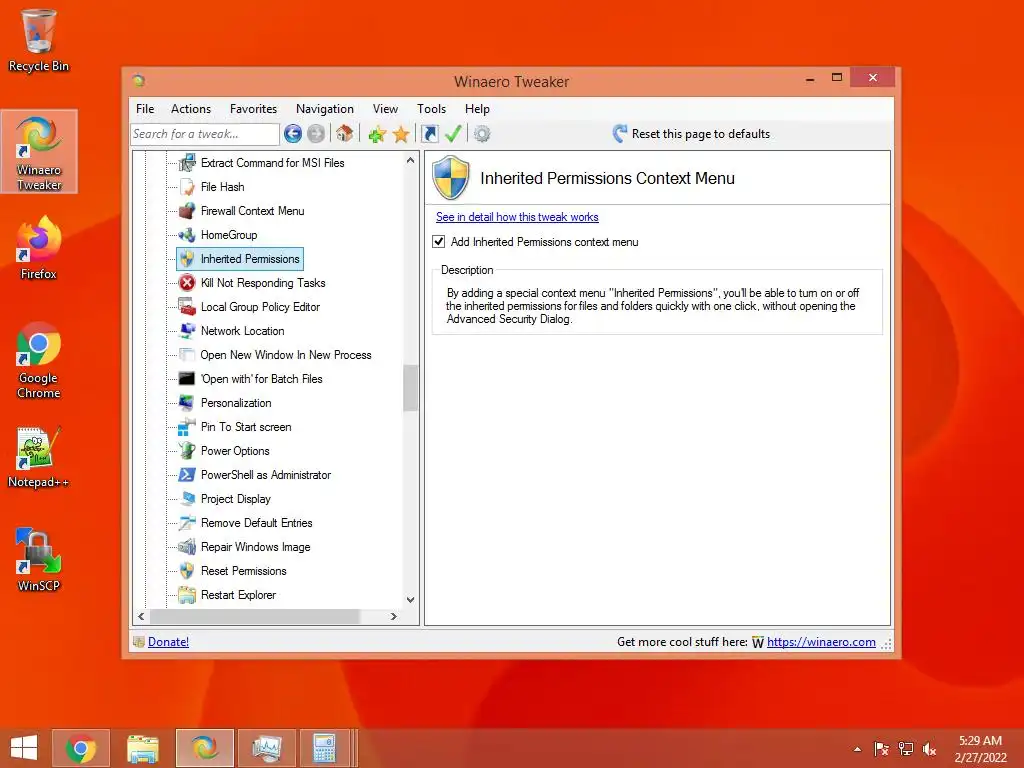This screenshot has height=768, width=1024.
Task: Click the Power Options icon
Action: [x=187, y=451]
